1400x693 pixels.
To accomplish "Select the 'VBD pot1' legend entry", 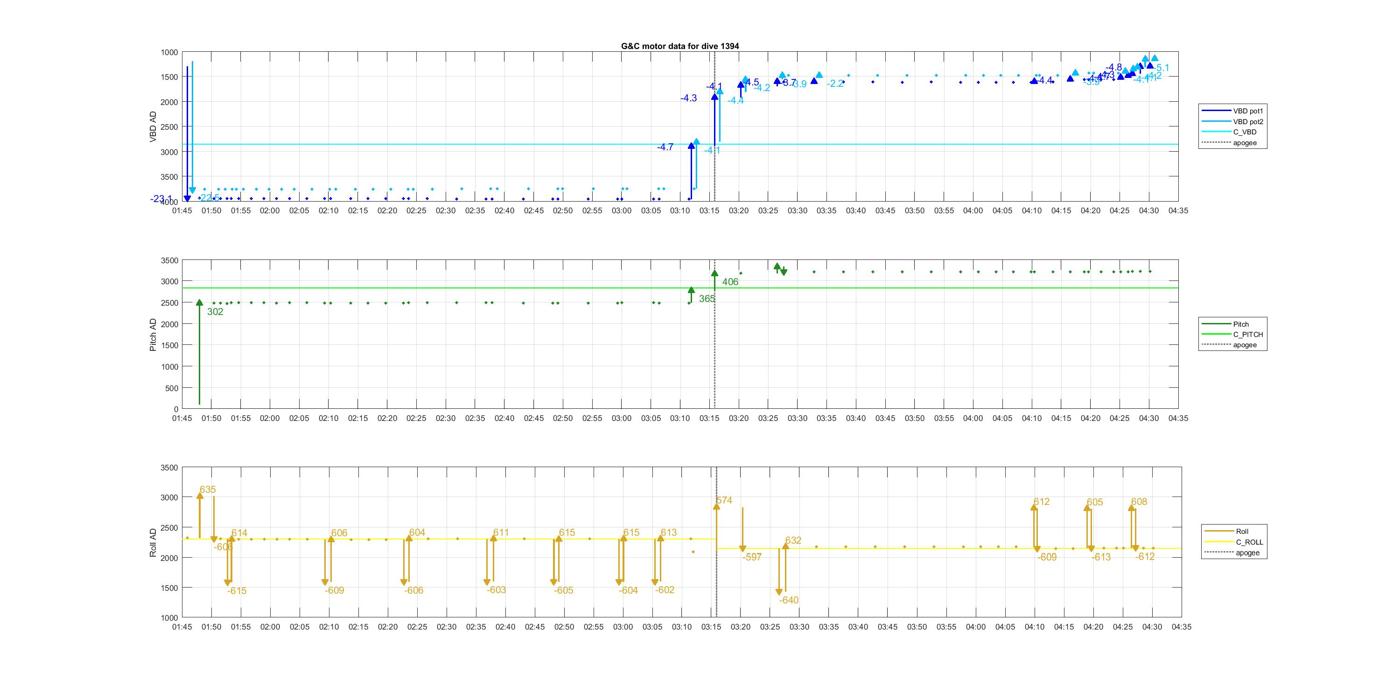I will tap(1248, 111).
